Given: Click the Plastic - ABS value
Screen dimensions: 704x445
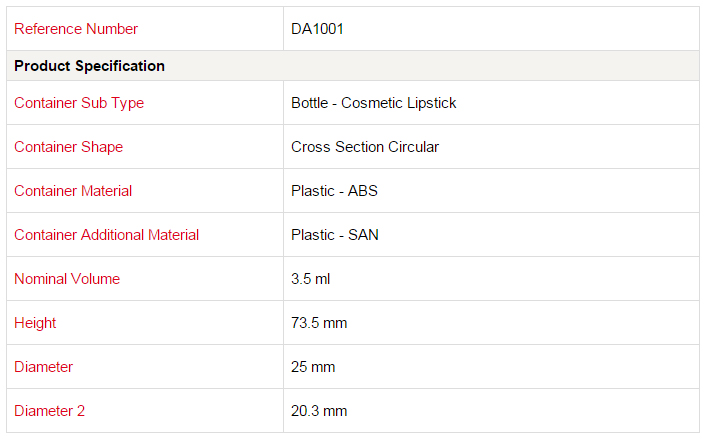Looking at the screenshot, I should click(x=334, y=191).
